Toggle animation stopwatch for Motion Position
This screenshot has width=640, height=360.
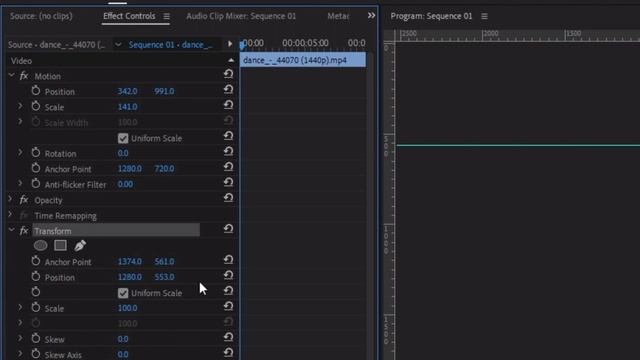36,91
